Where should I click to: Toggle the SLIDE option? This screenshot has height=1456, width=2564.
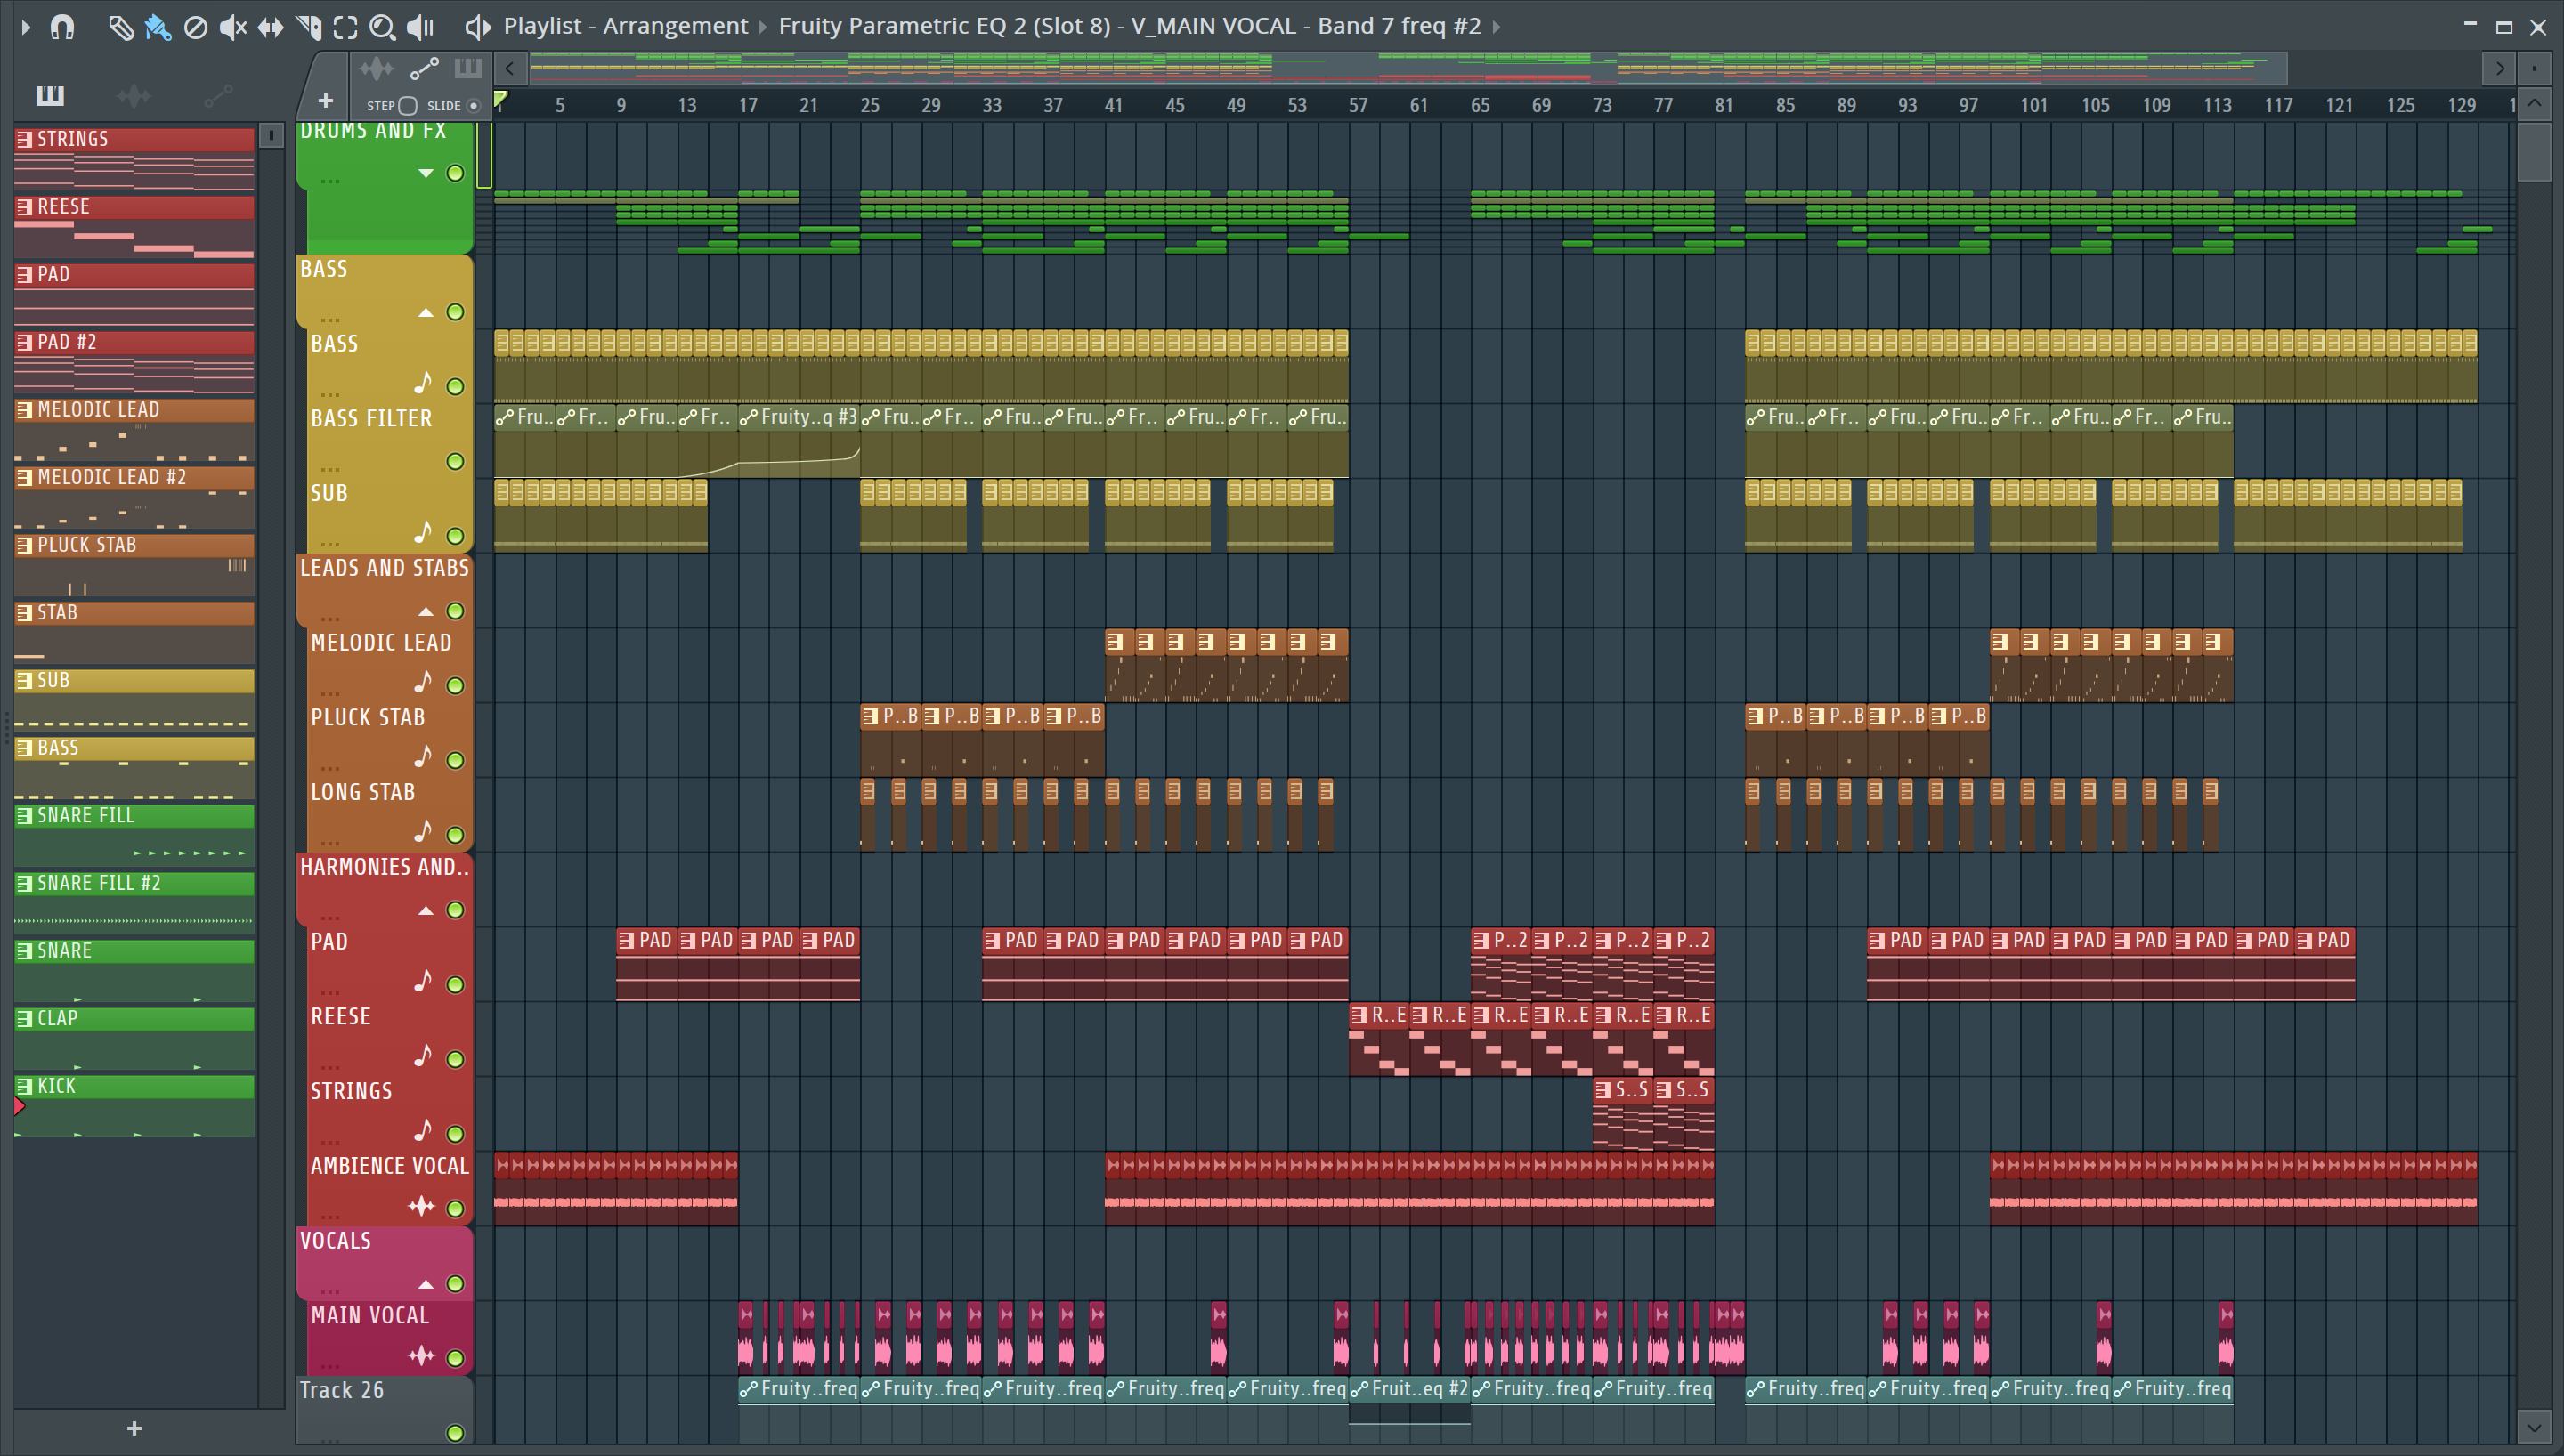474,106
